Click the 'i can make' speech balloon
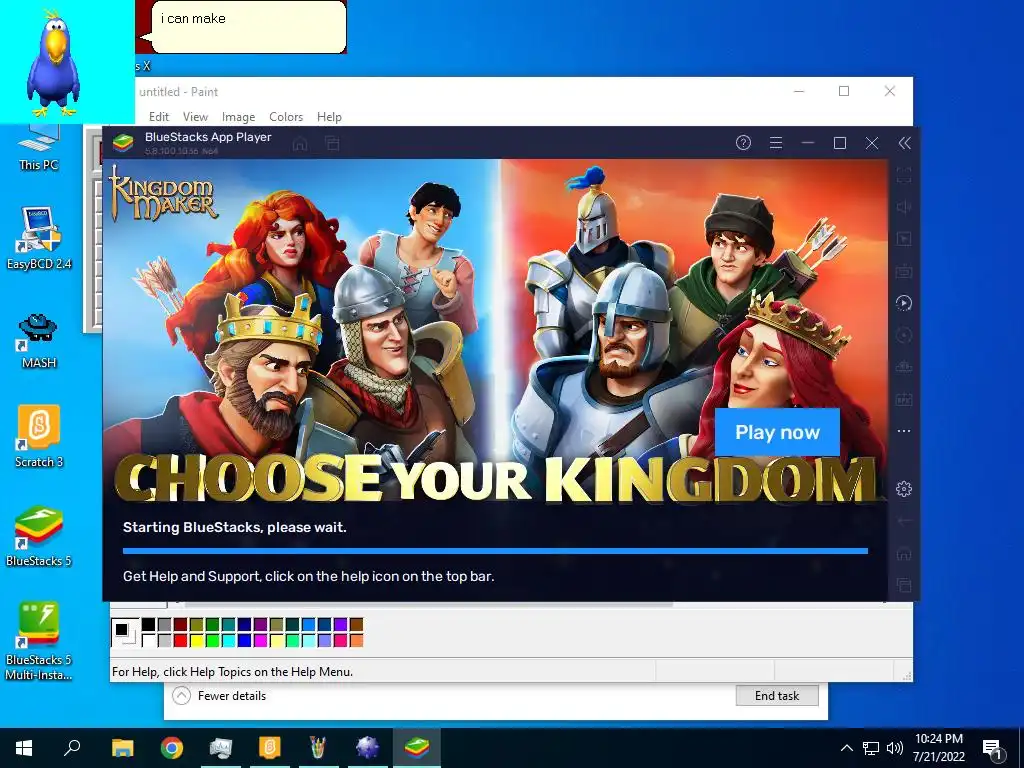The width and height of the screenshot is (1024, 768). pyautogui.click(x=244, y=27)
